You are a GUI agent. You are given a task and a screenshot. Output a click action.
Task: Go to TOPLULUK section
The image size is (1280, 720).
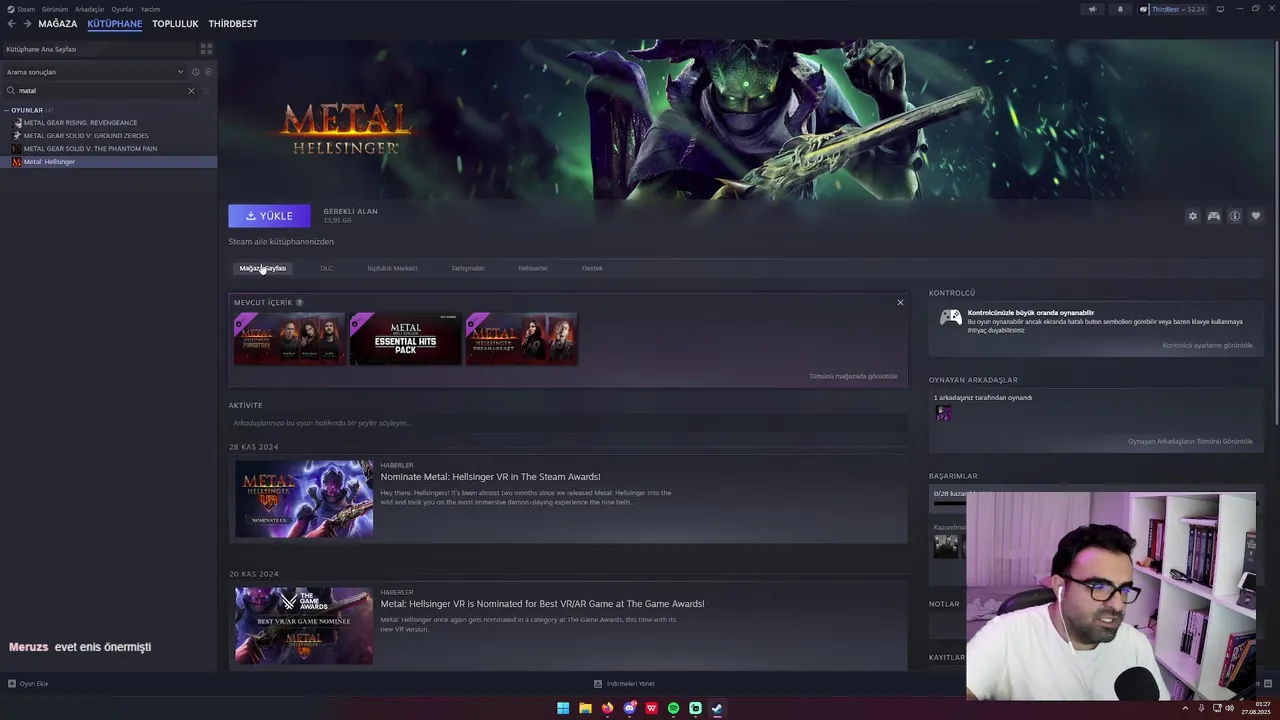[x=175, y=24]
